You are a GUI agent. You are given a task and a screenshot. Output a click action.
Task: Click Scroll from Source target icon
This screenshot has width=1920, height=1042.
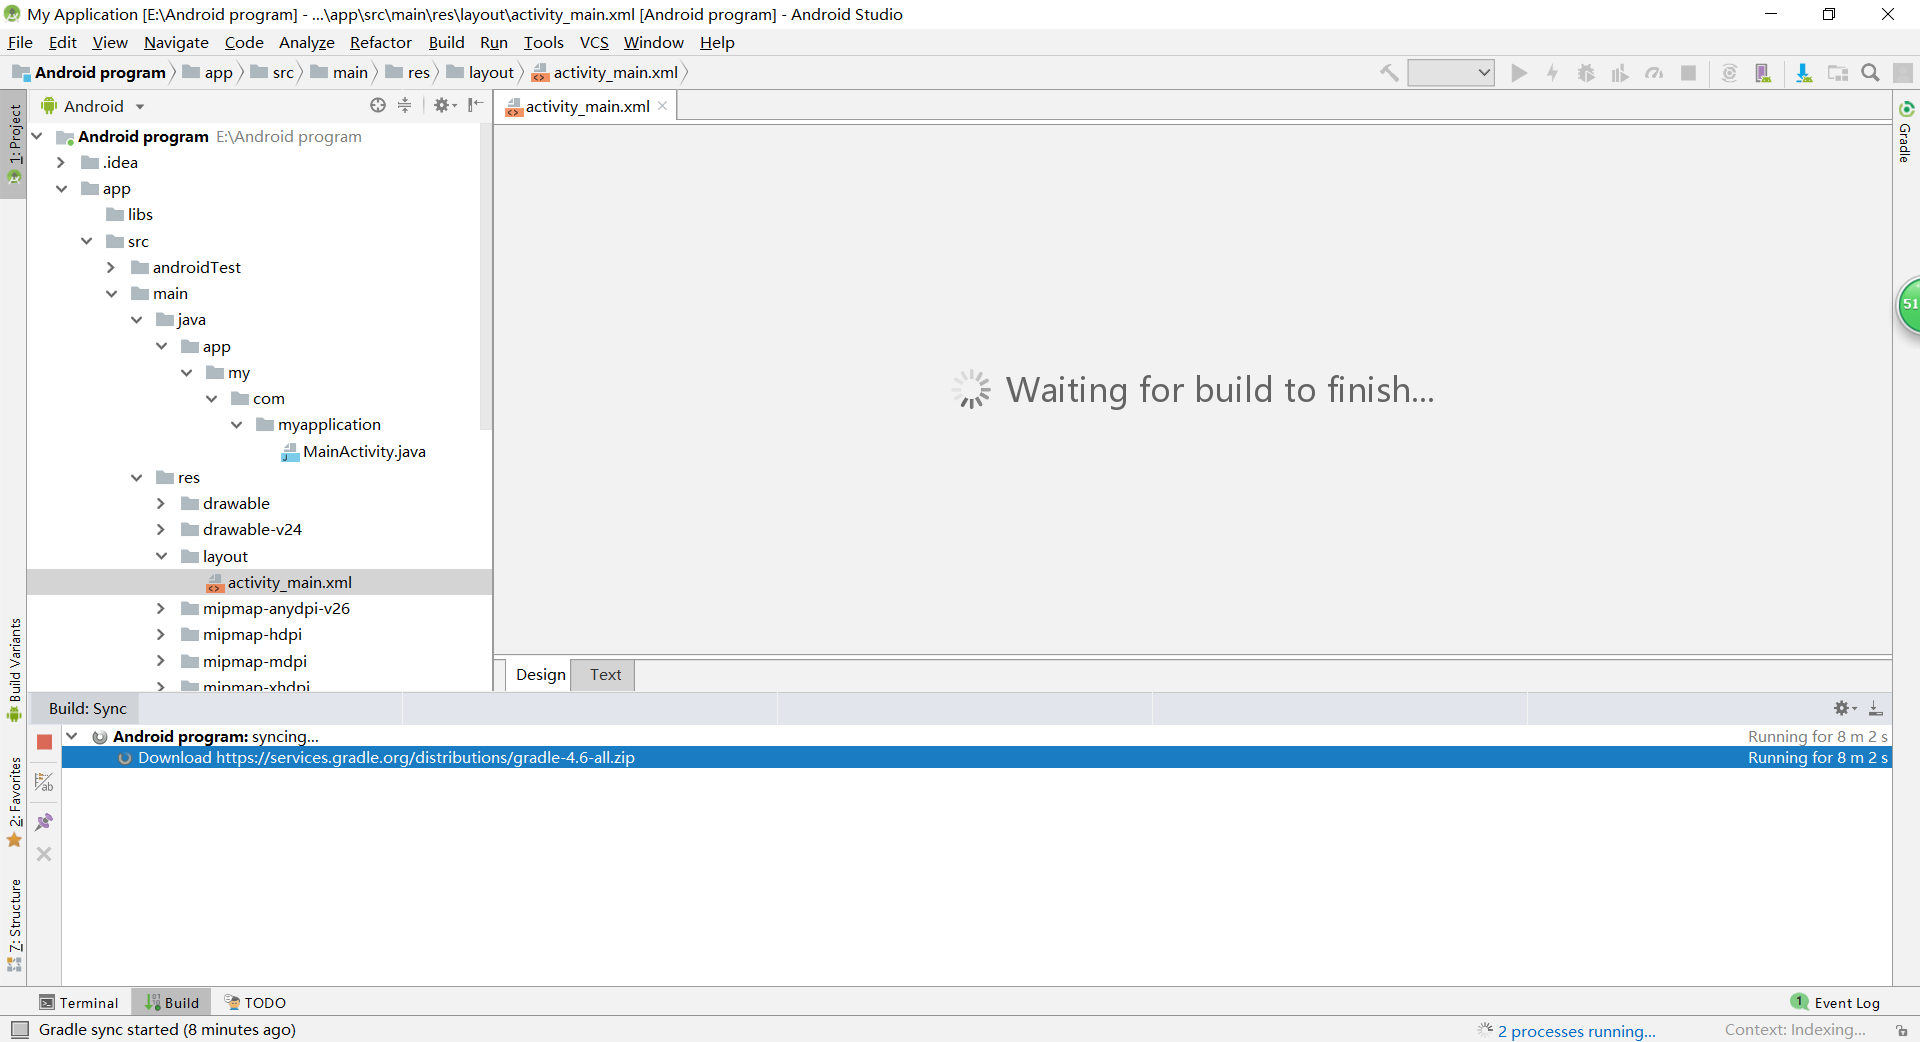pyautogui.click(x=378, y=105)
